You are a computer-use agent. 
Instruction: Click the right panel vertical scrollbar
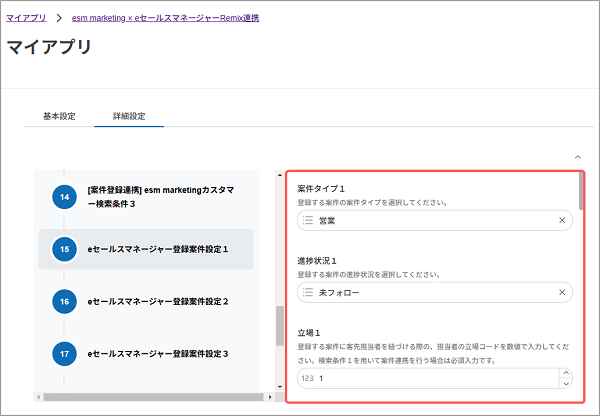[x=582, y=190]
